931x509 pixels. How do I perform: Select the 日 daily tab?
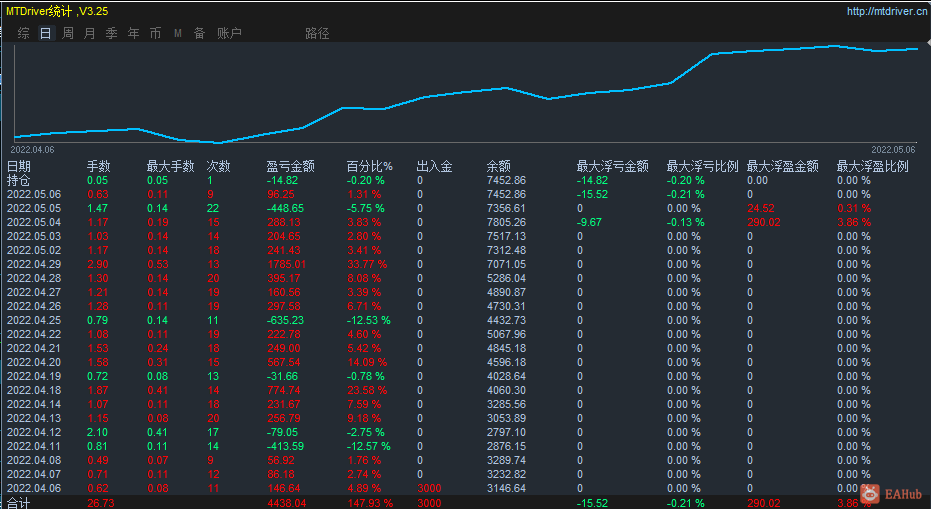[46, 33]
